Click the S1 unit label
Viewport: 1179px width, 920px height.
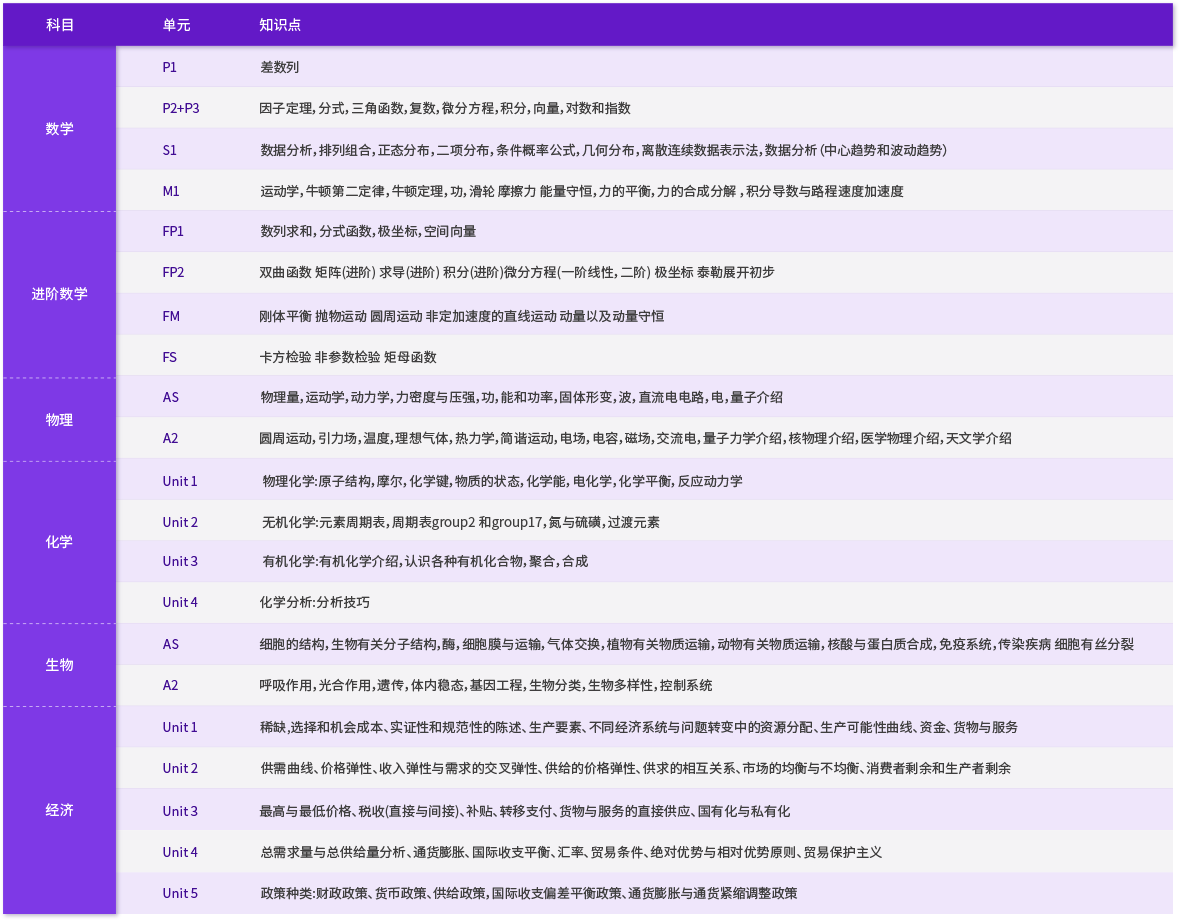170,150
